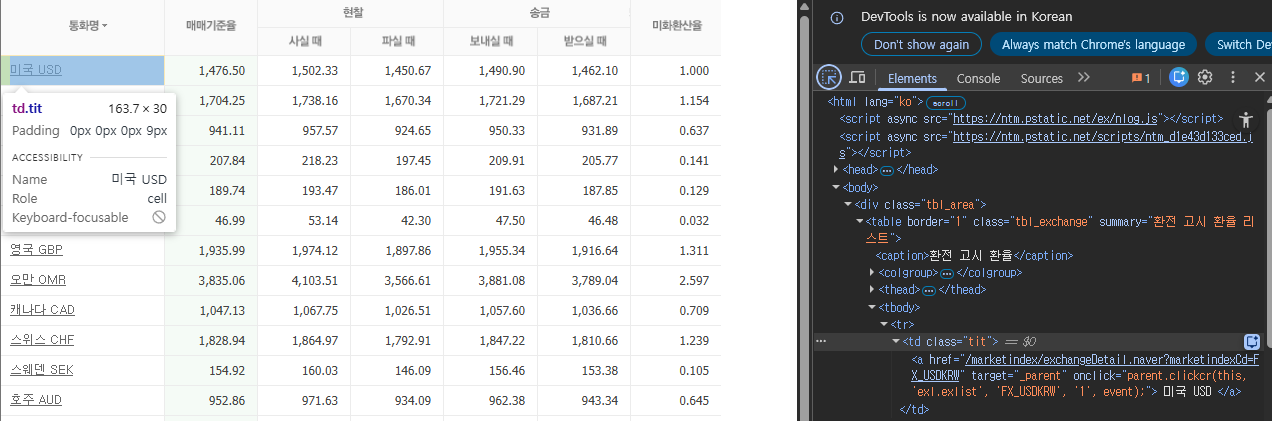1272x421 pixels.
Task: Click the ellipsis inside the thead element
Action: coord(928,290)
